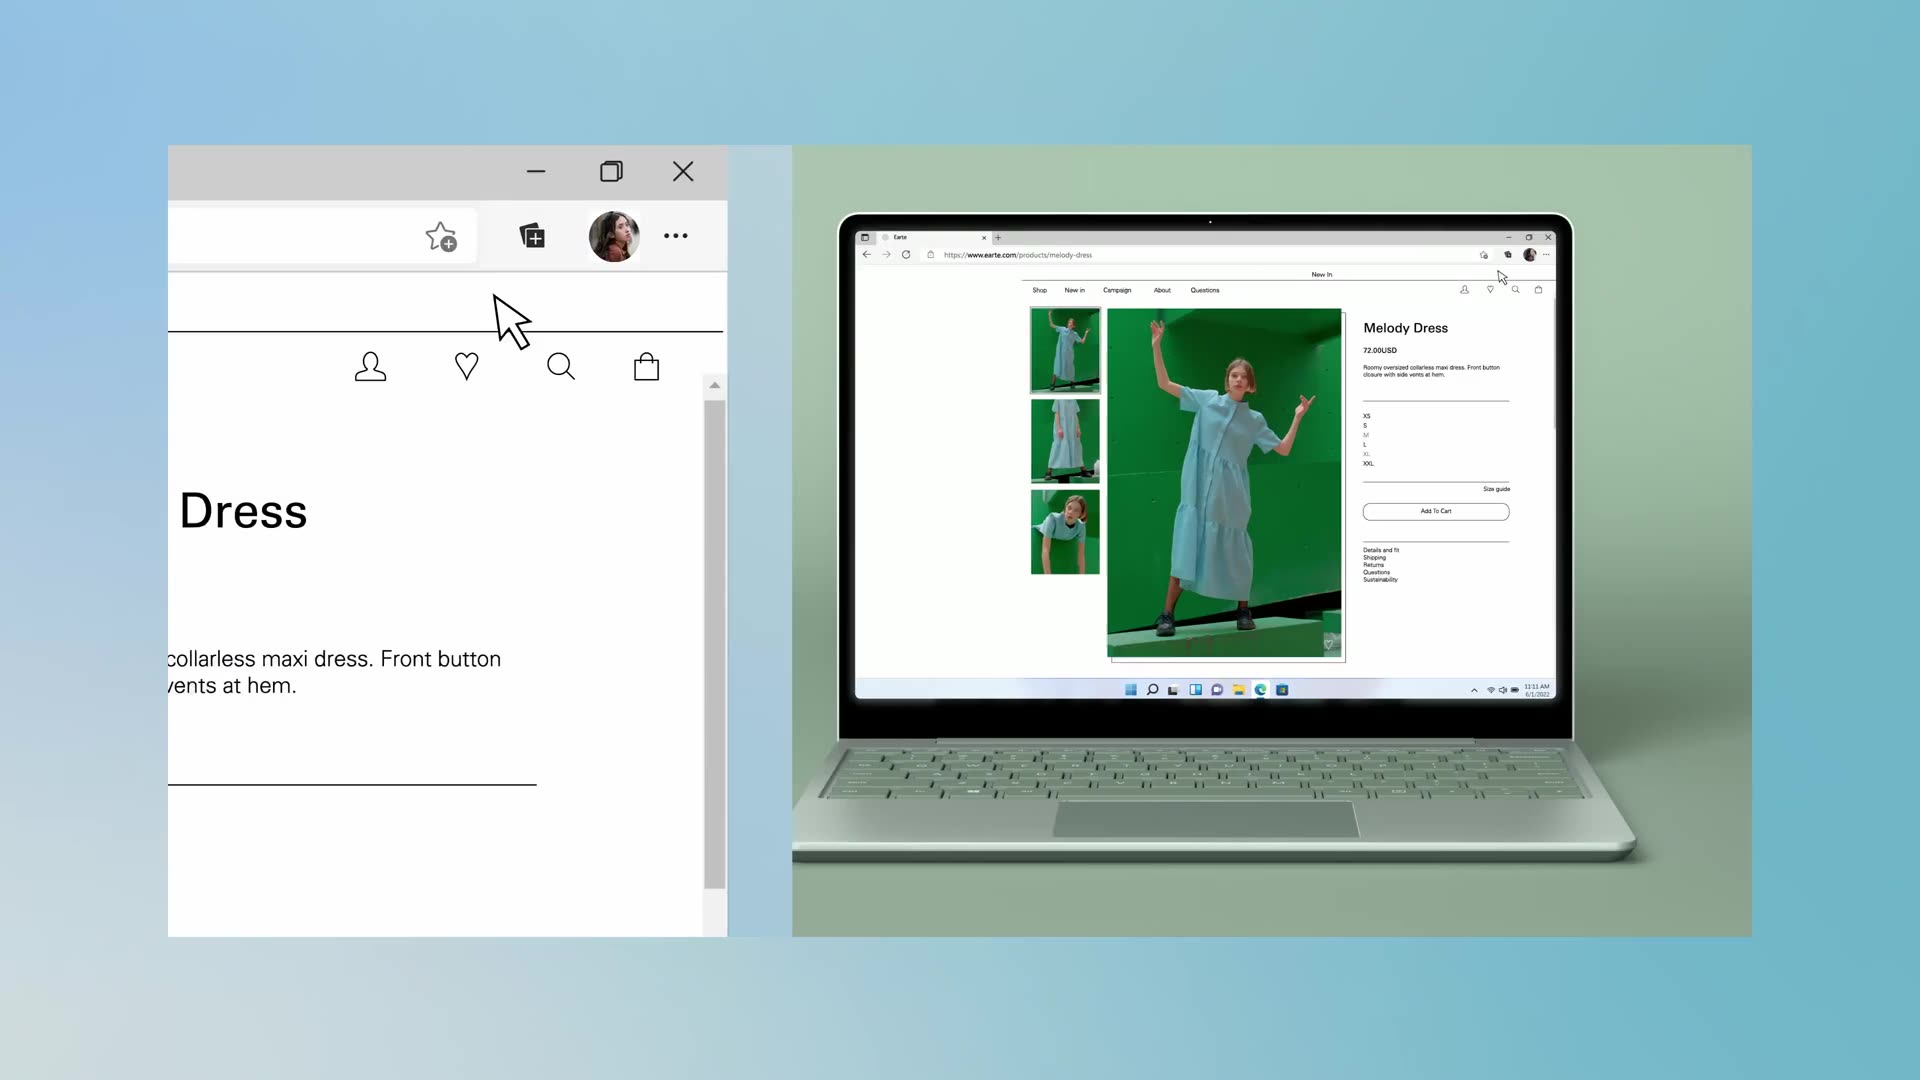Open the shopping bag icon
1920x1080 pixels.
[x=646, y=366]
